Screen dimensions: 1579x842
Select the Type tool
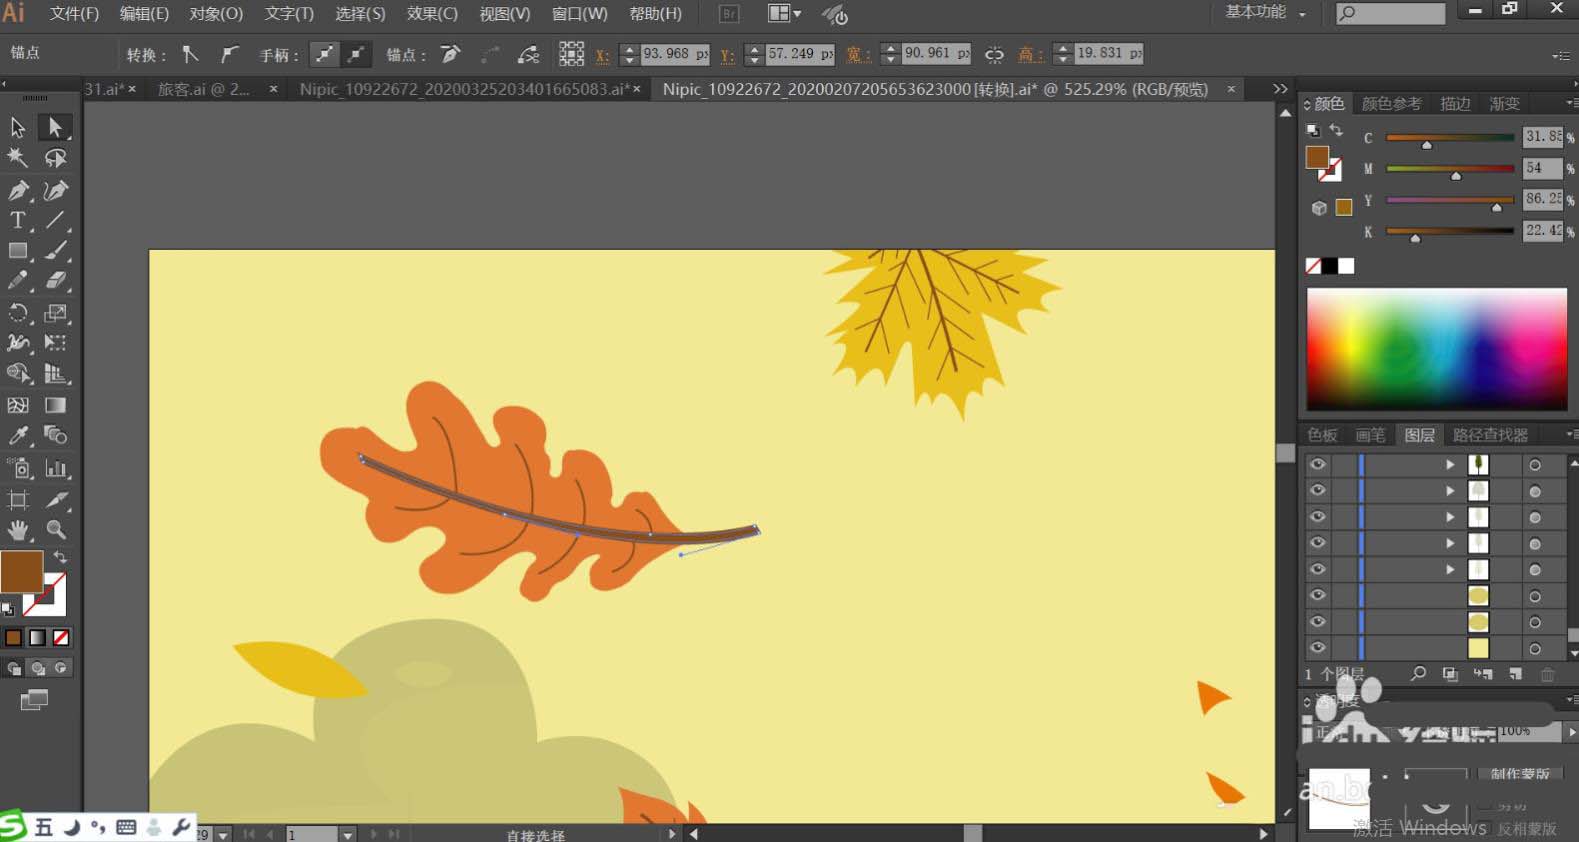point(18,220)
